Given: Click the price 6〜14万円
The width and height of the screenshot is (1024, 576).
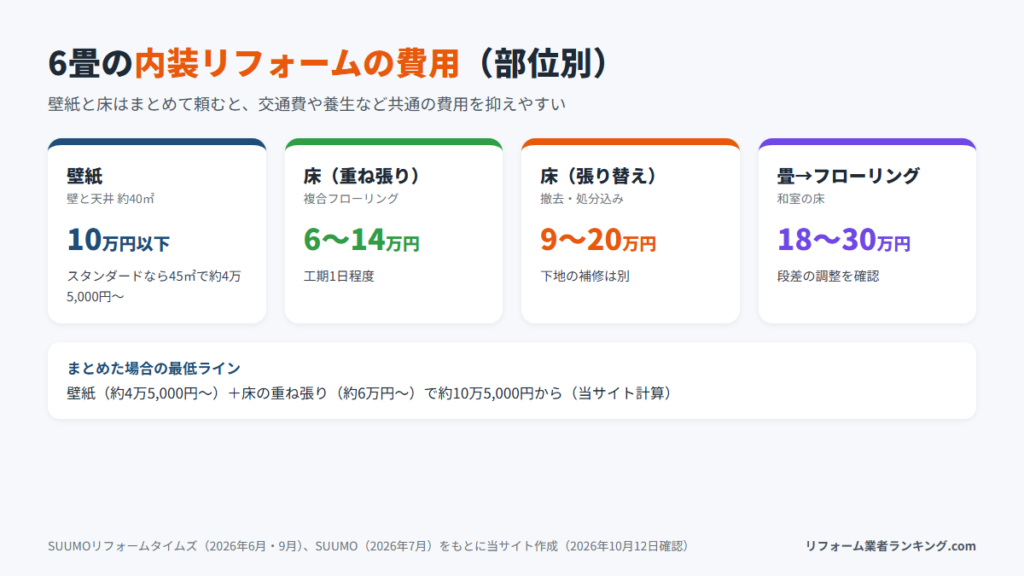Looking at the screenshot, I should (x=361, y=240).
